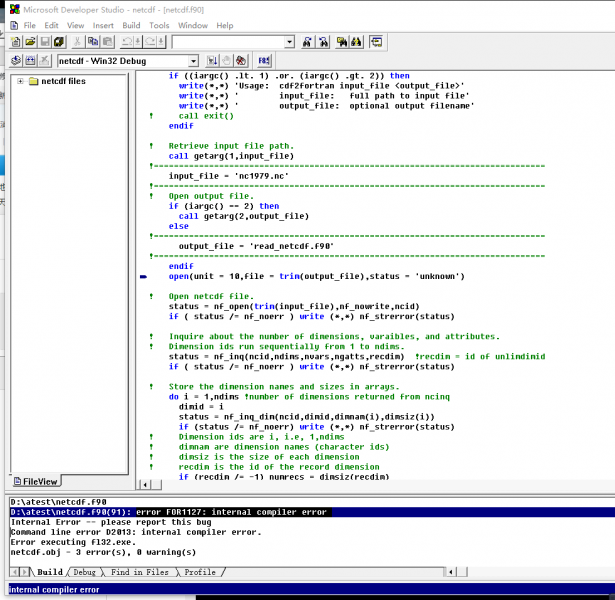This screenshot has height=600, width=615.
Task: Click the Build project icon in build toolbar
Action: click(x=31, y=62)
